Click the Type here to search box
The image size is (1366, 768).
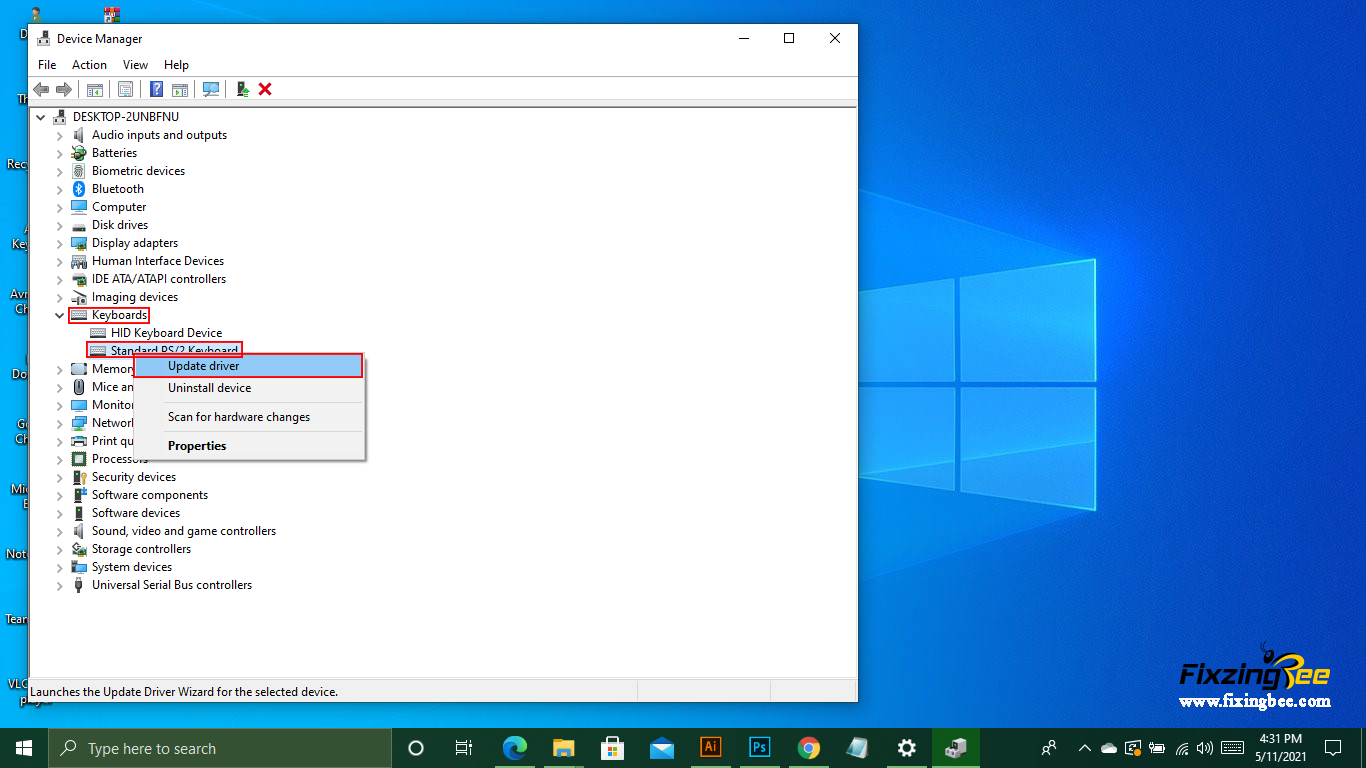tap(220, 748)
